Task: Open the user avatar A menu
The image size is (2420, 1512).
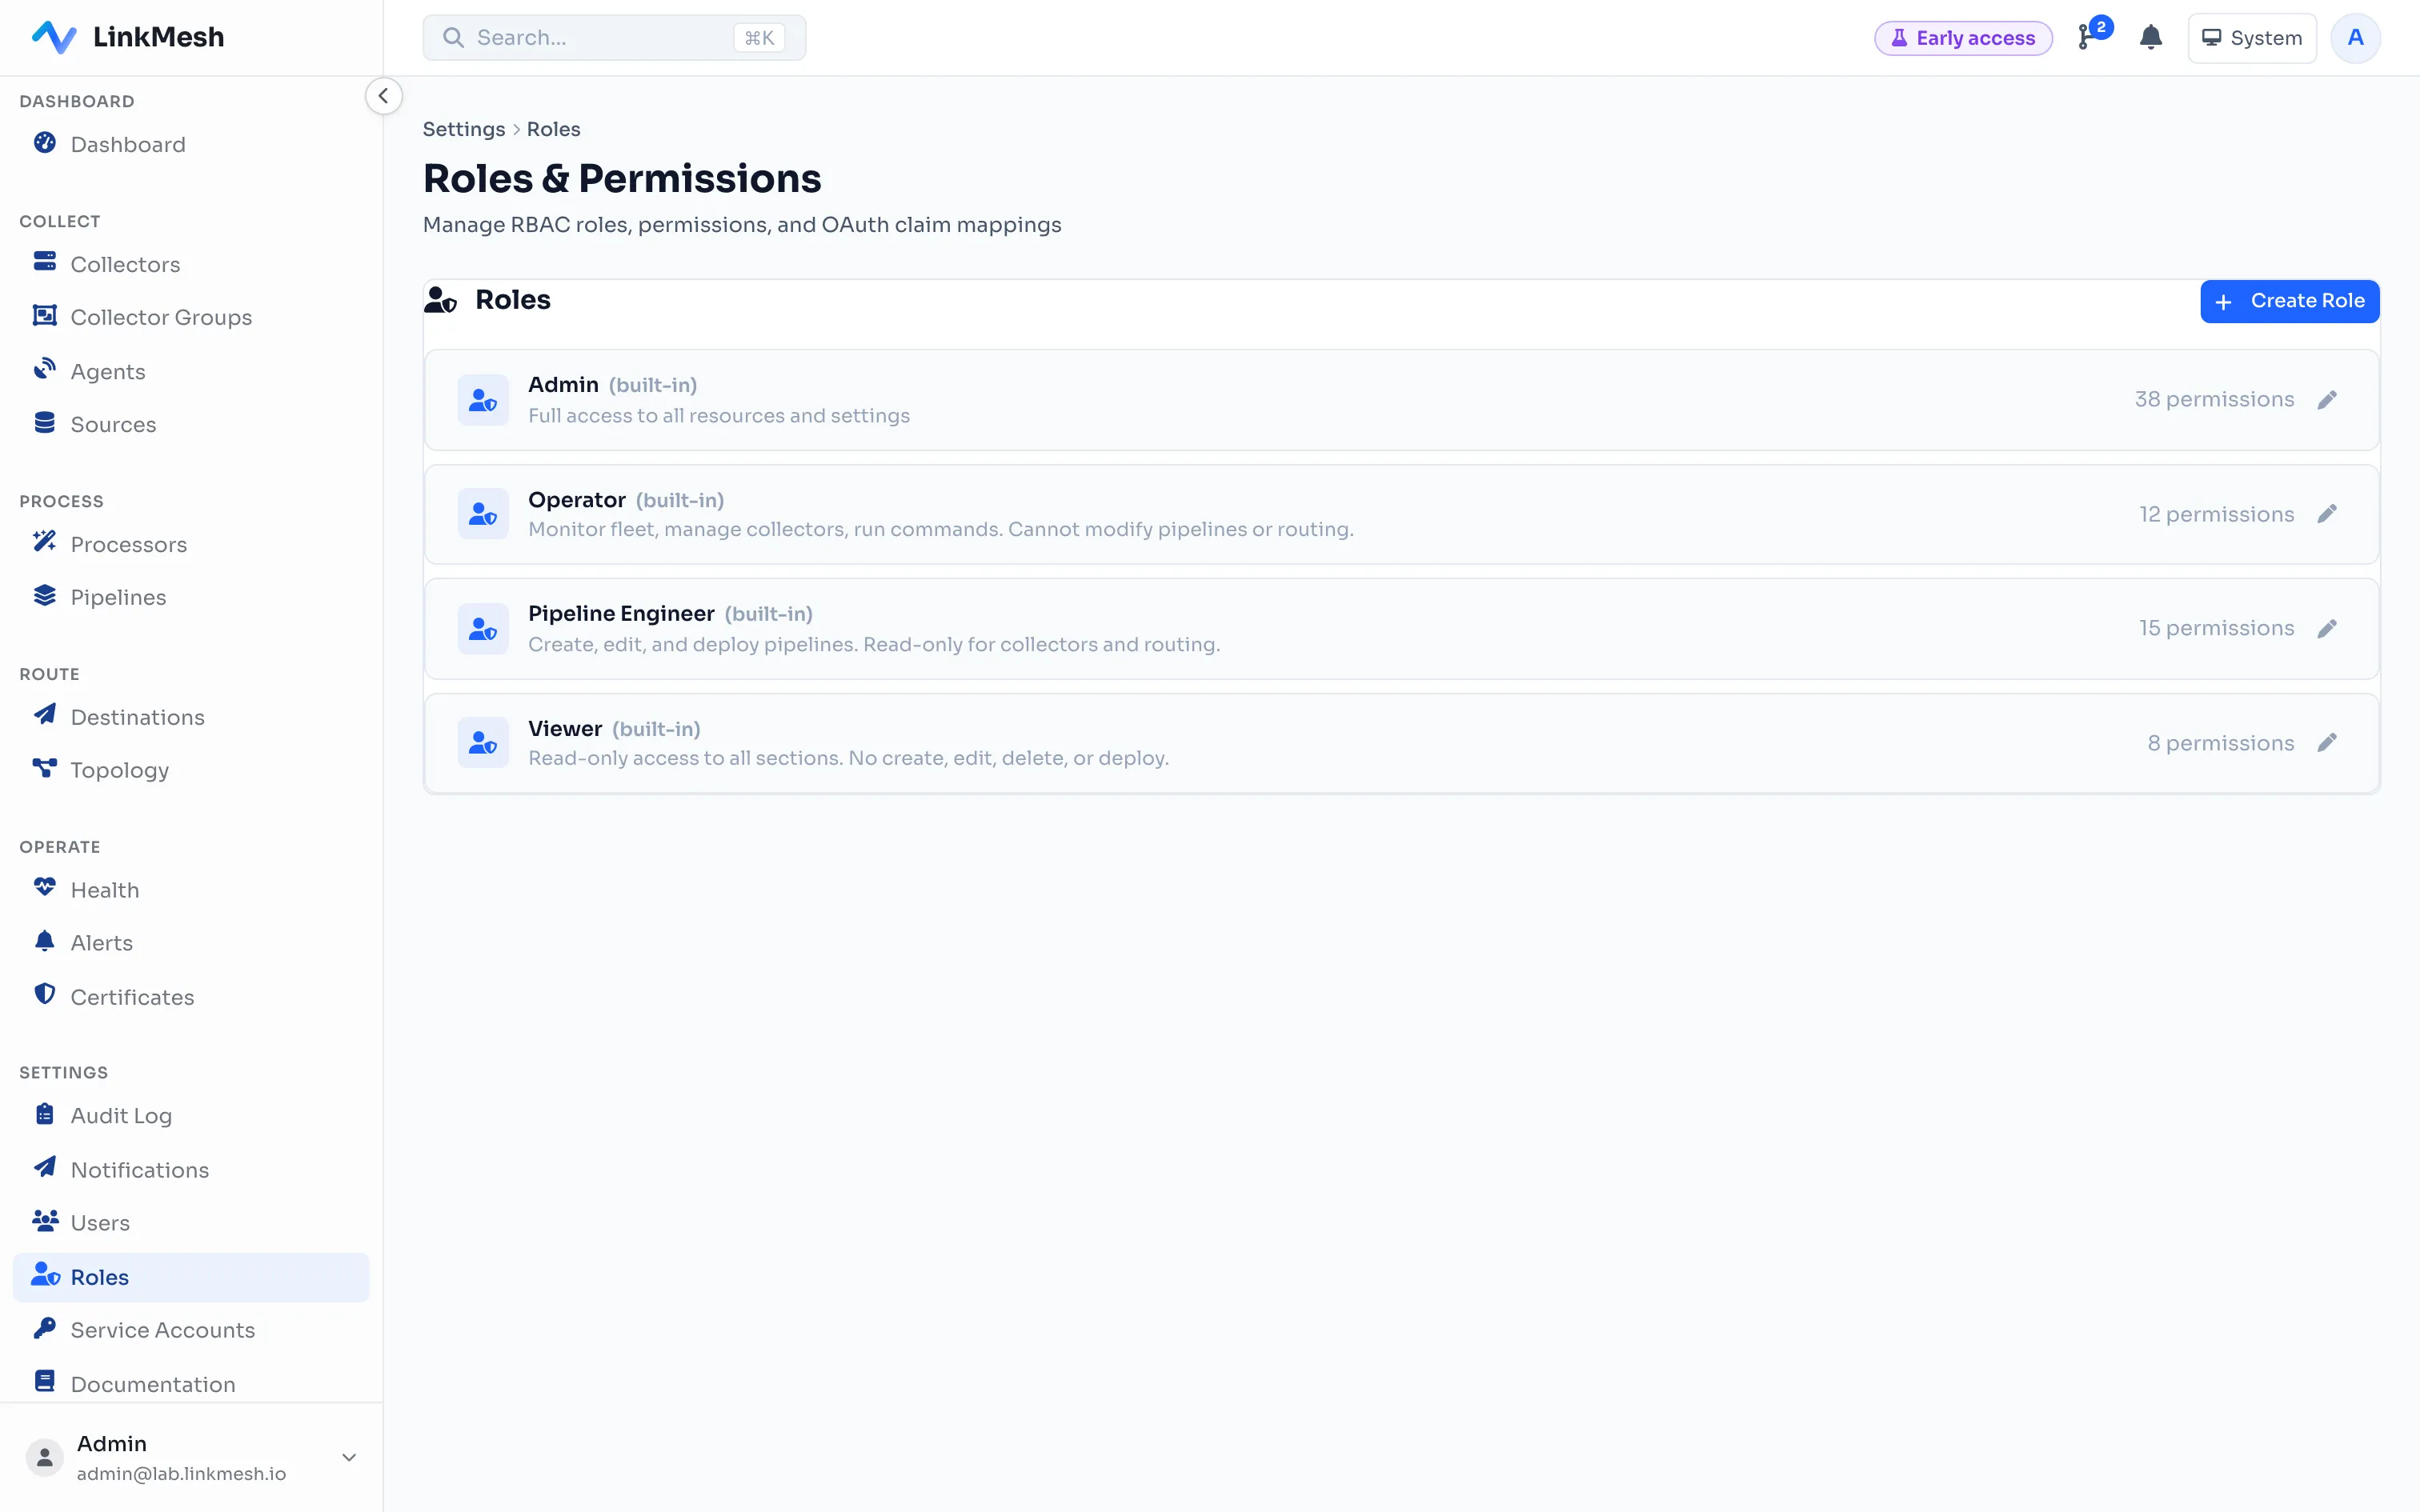Action: click(2355, 38)
